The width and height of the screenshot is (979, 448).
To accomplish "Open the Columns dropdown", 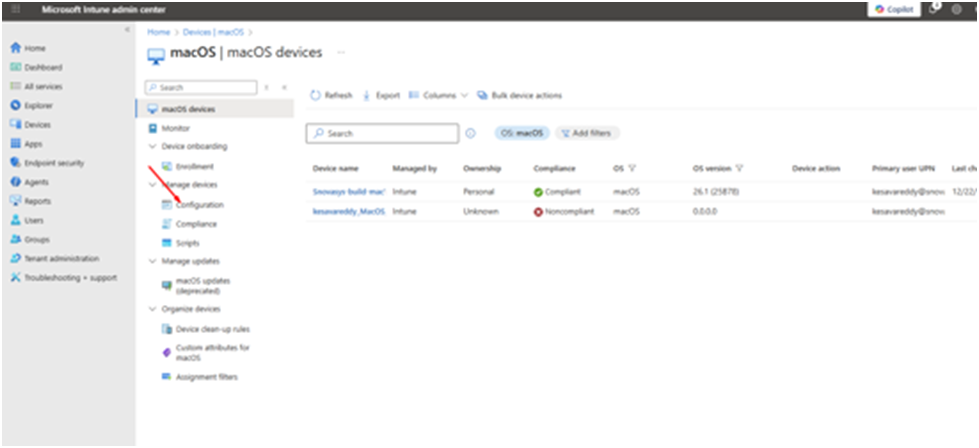I will point(438,96).
